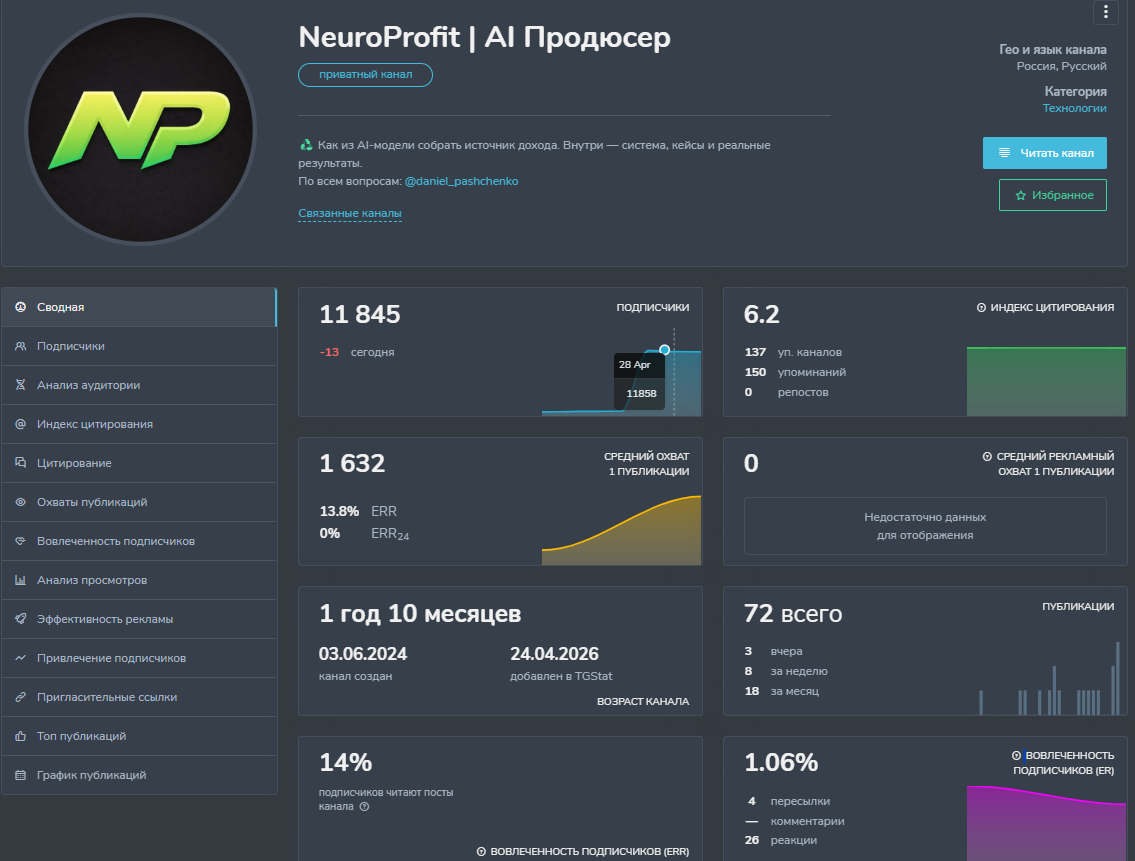Open the Технологии category link

tap(1074, 109)
